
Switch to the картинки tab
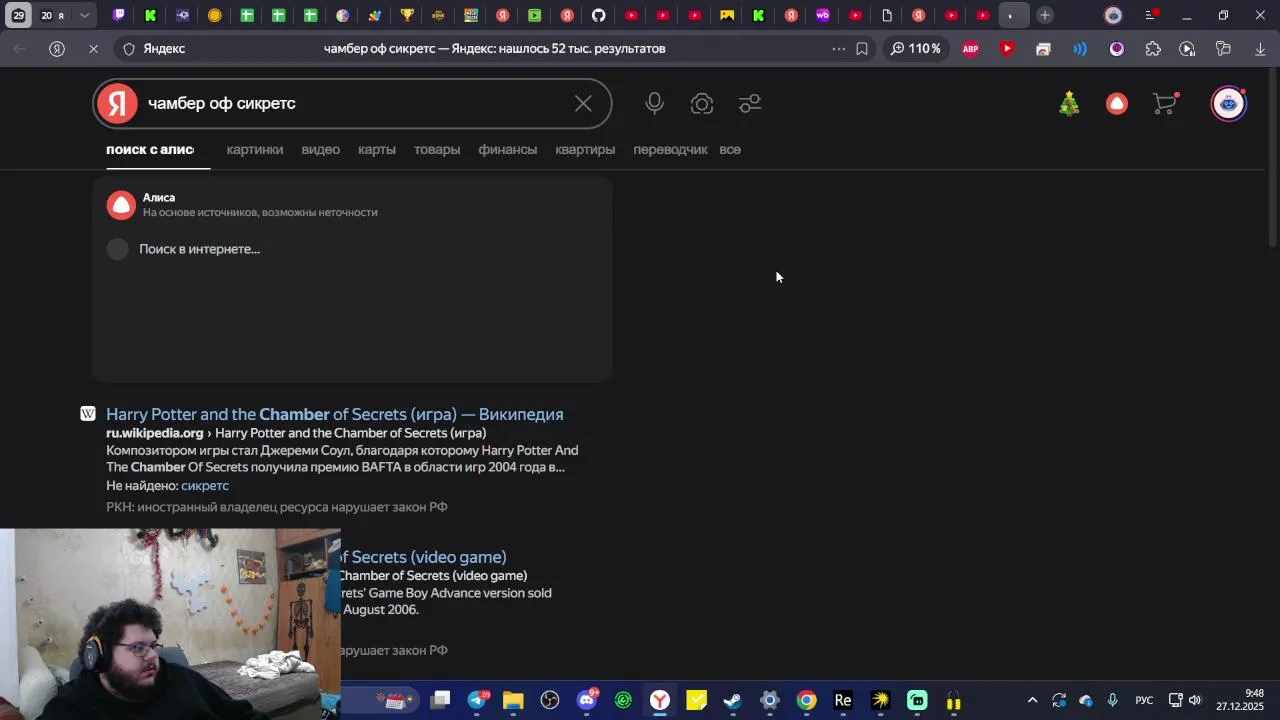click(x=255, y=149)
